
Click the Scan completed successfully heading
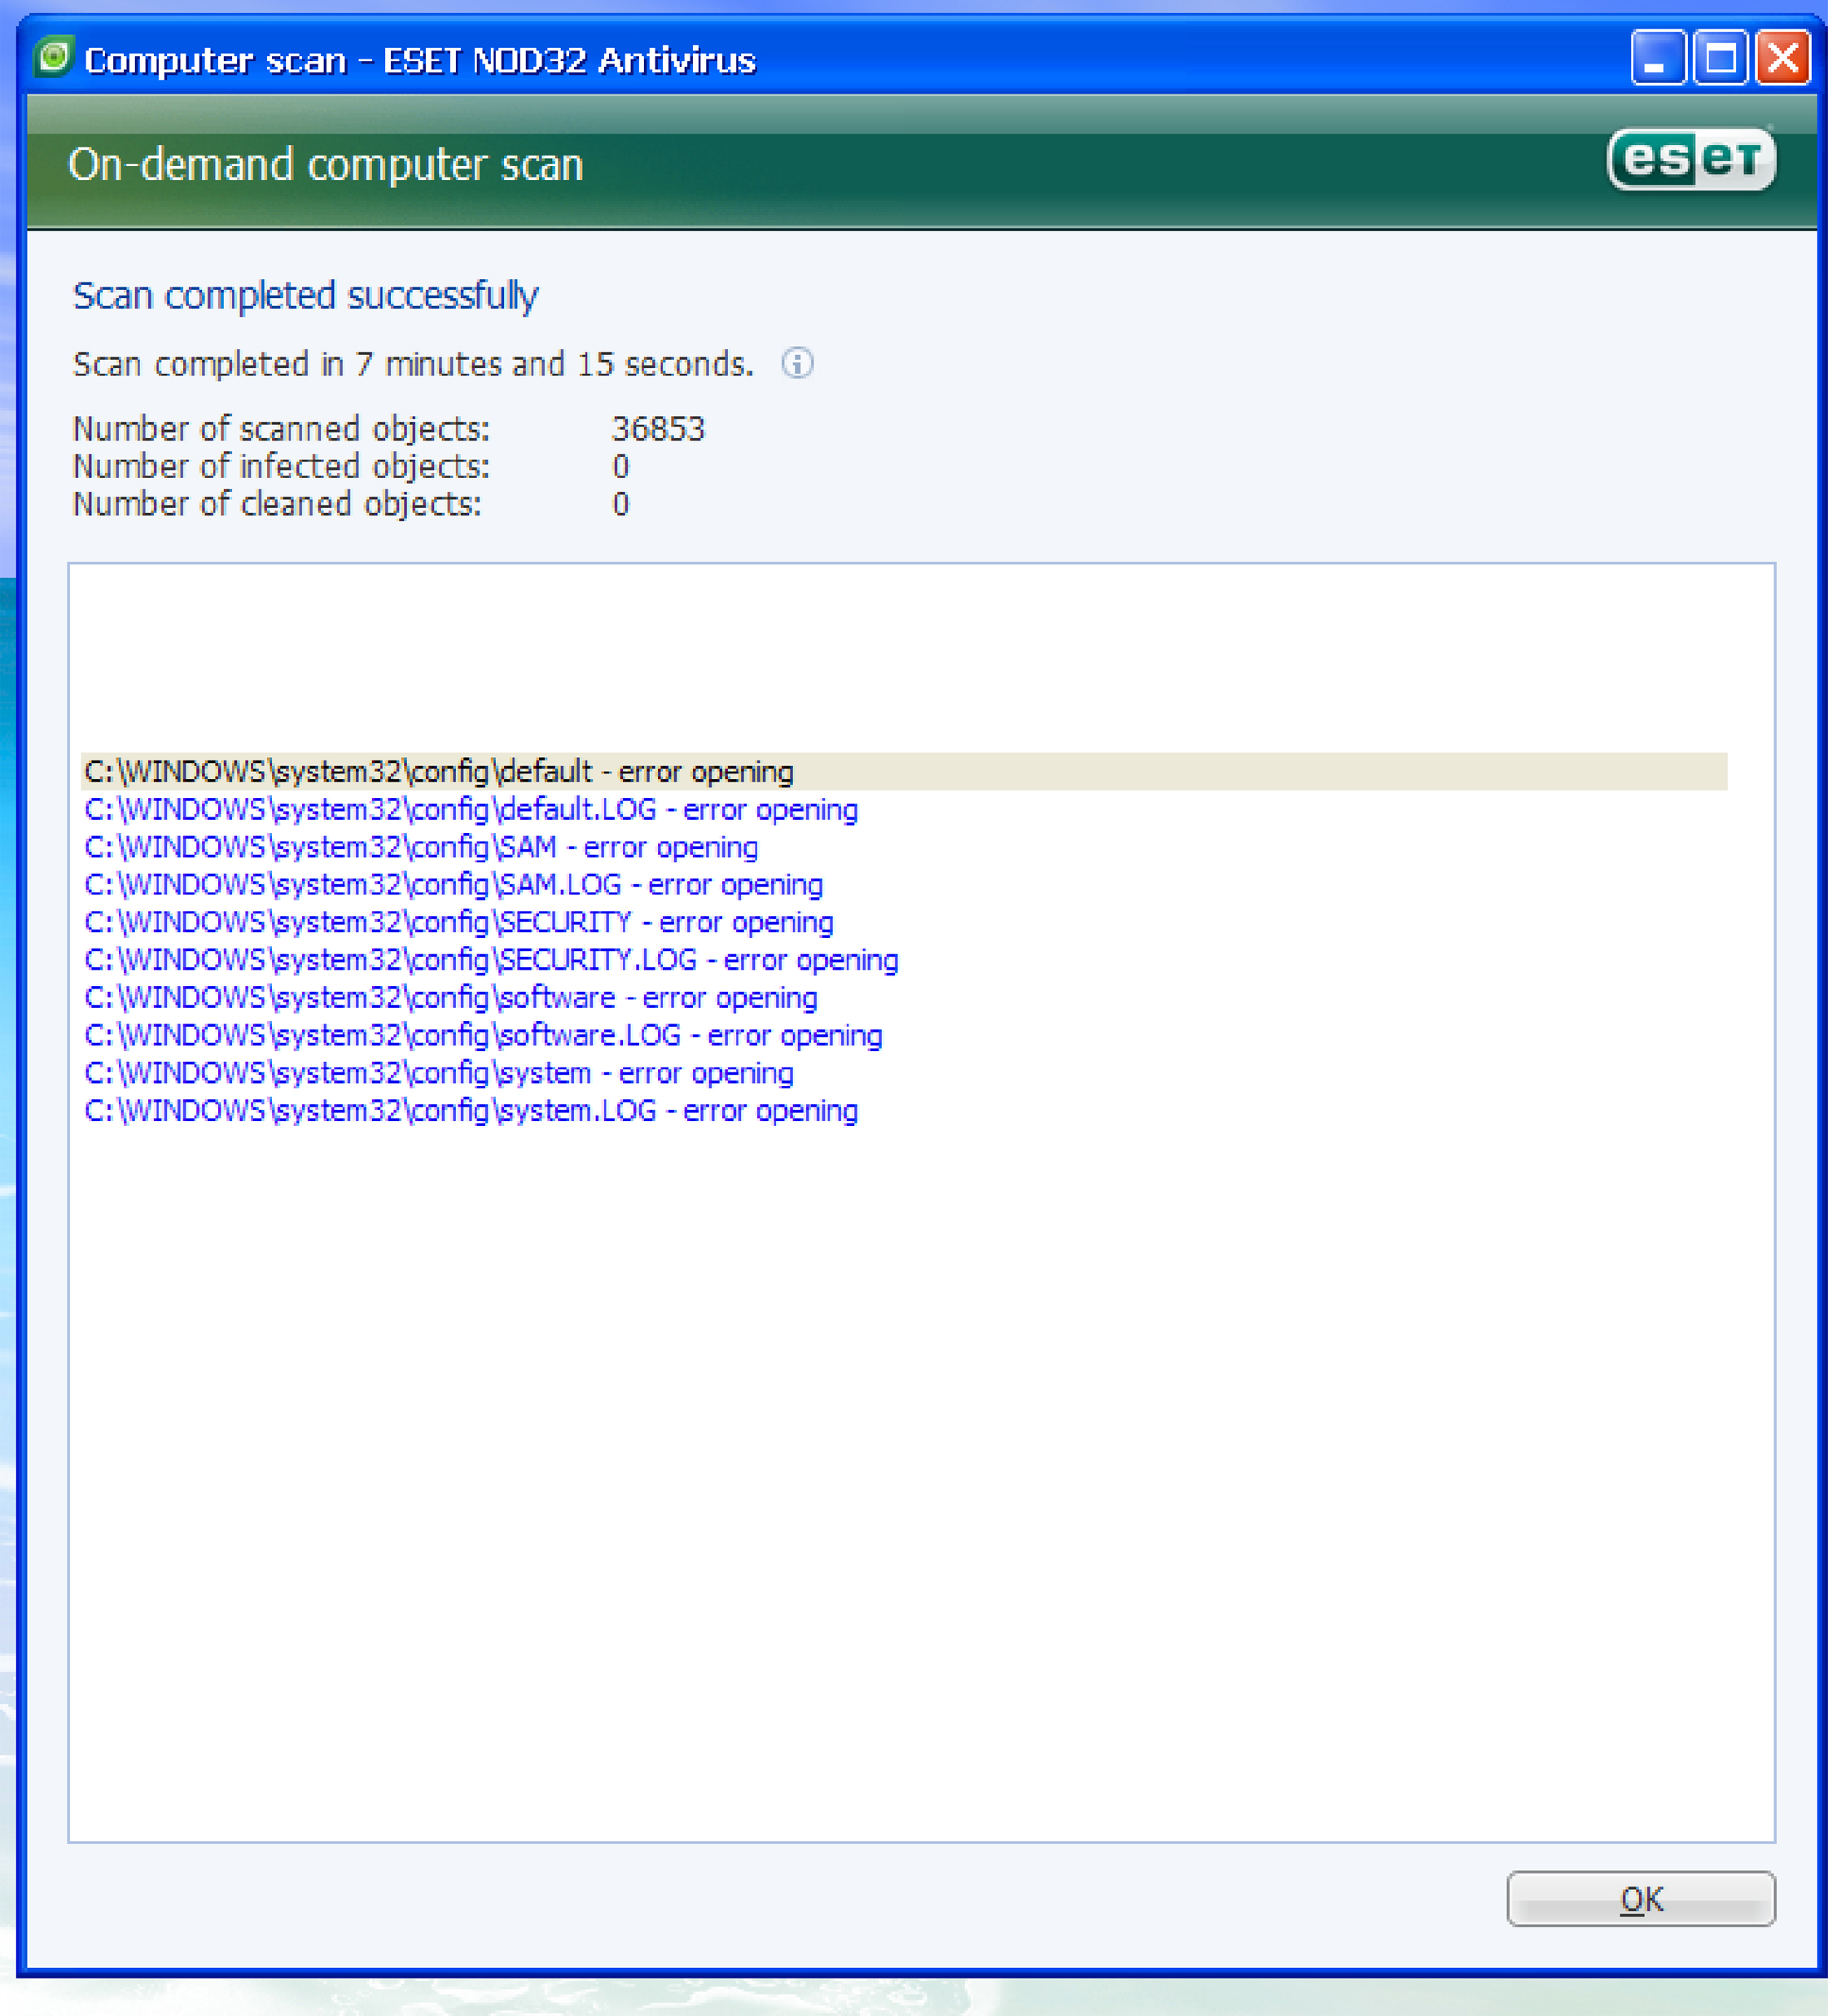click(x=305, y=296)
